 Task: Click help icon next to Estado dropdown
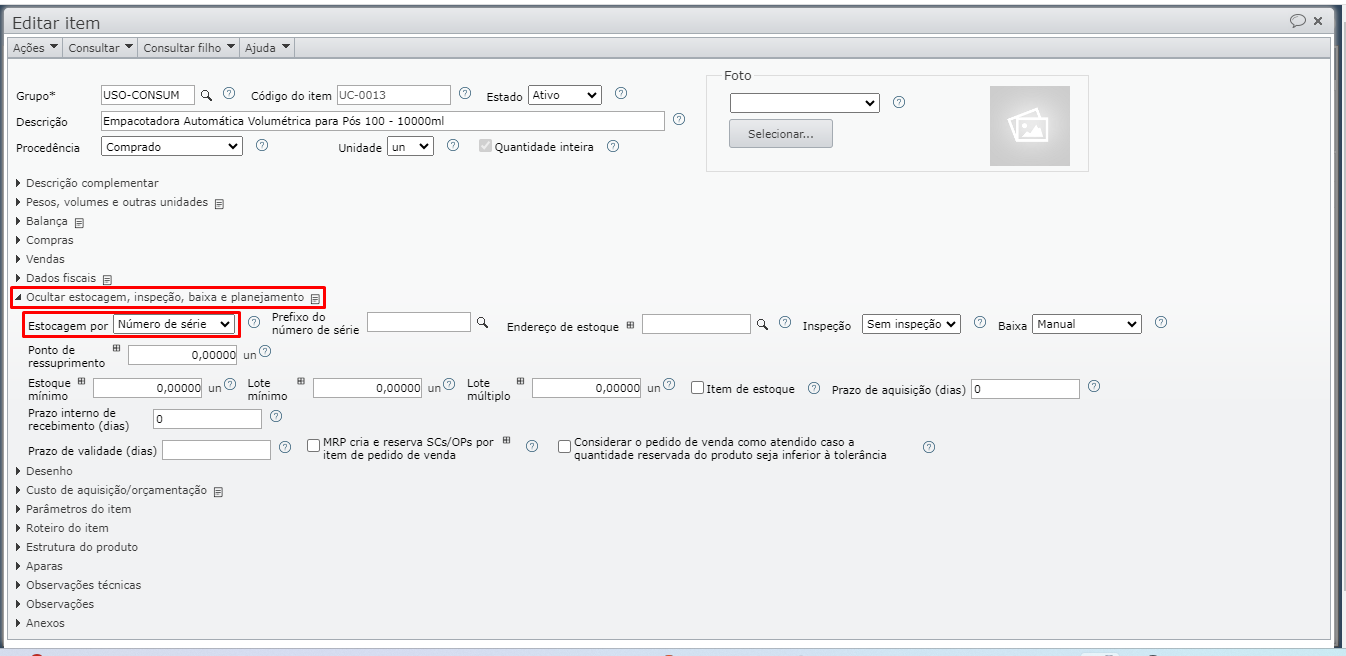click(621, 94)
